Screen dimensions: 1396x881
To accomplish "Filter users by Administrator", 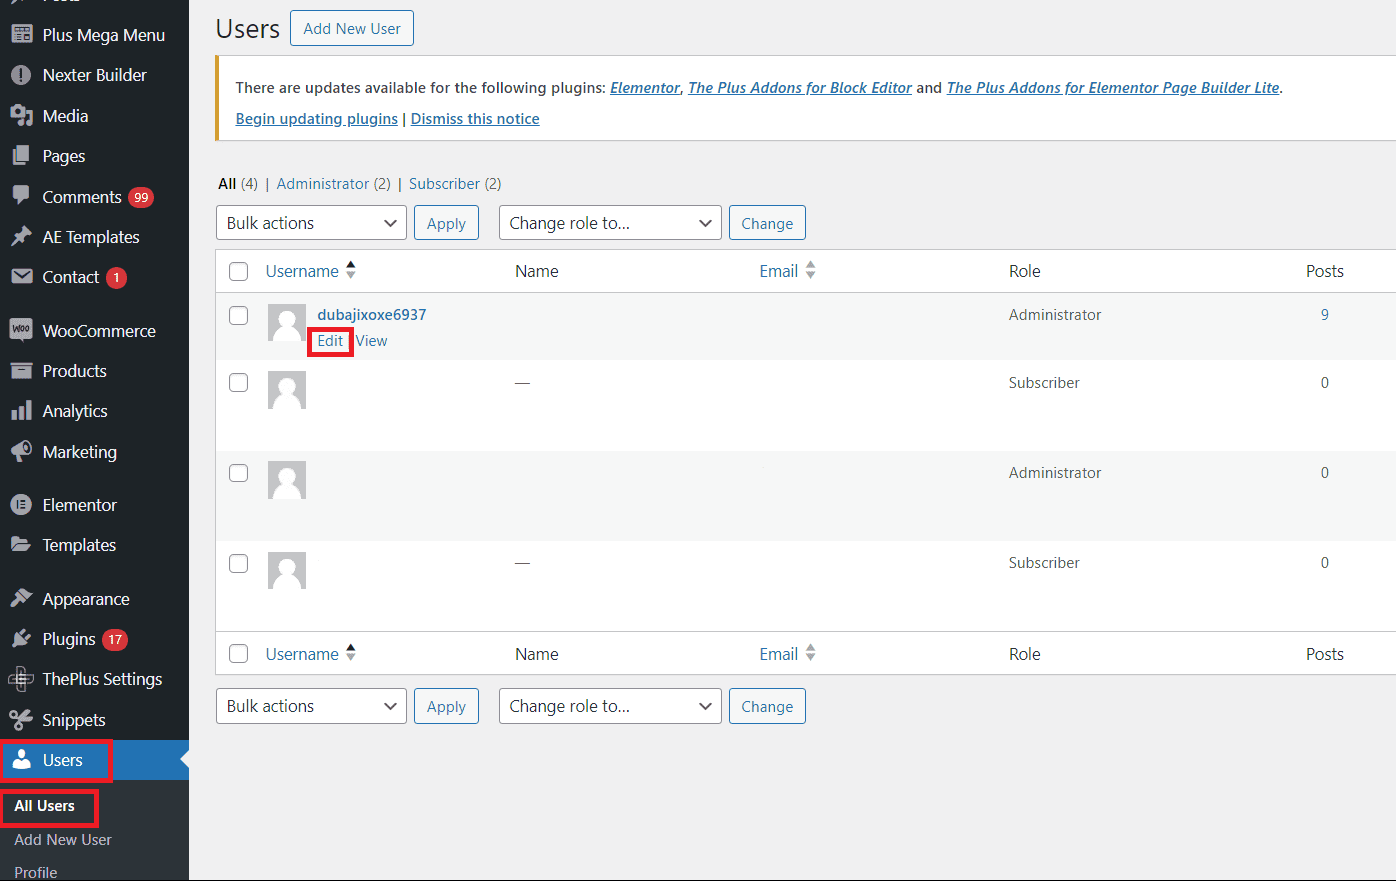I will (322, 183).
